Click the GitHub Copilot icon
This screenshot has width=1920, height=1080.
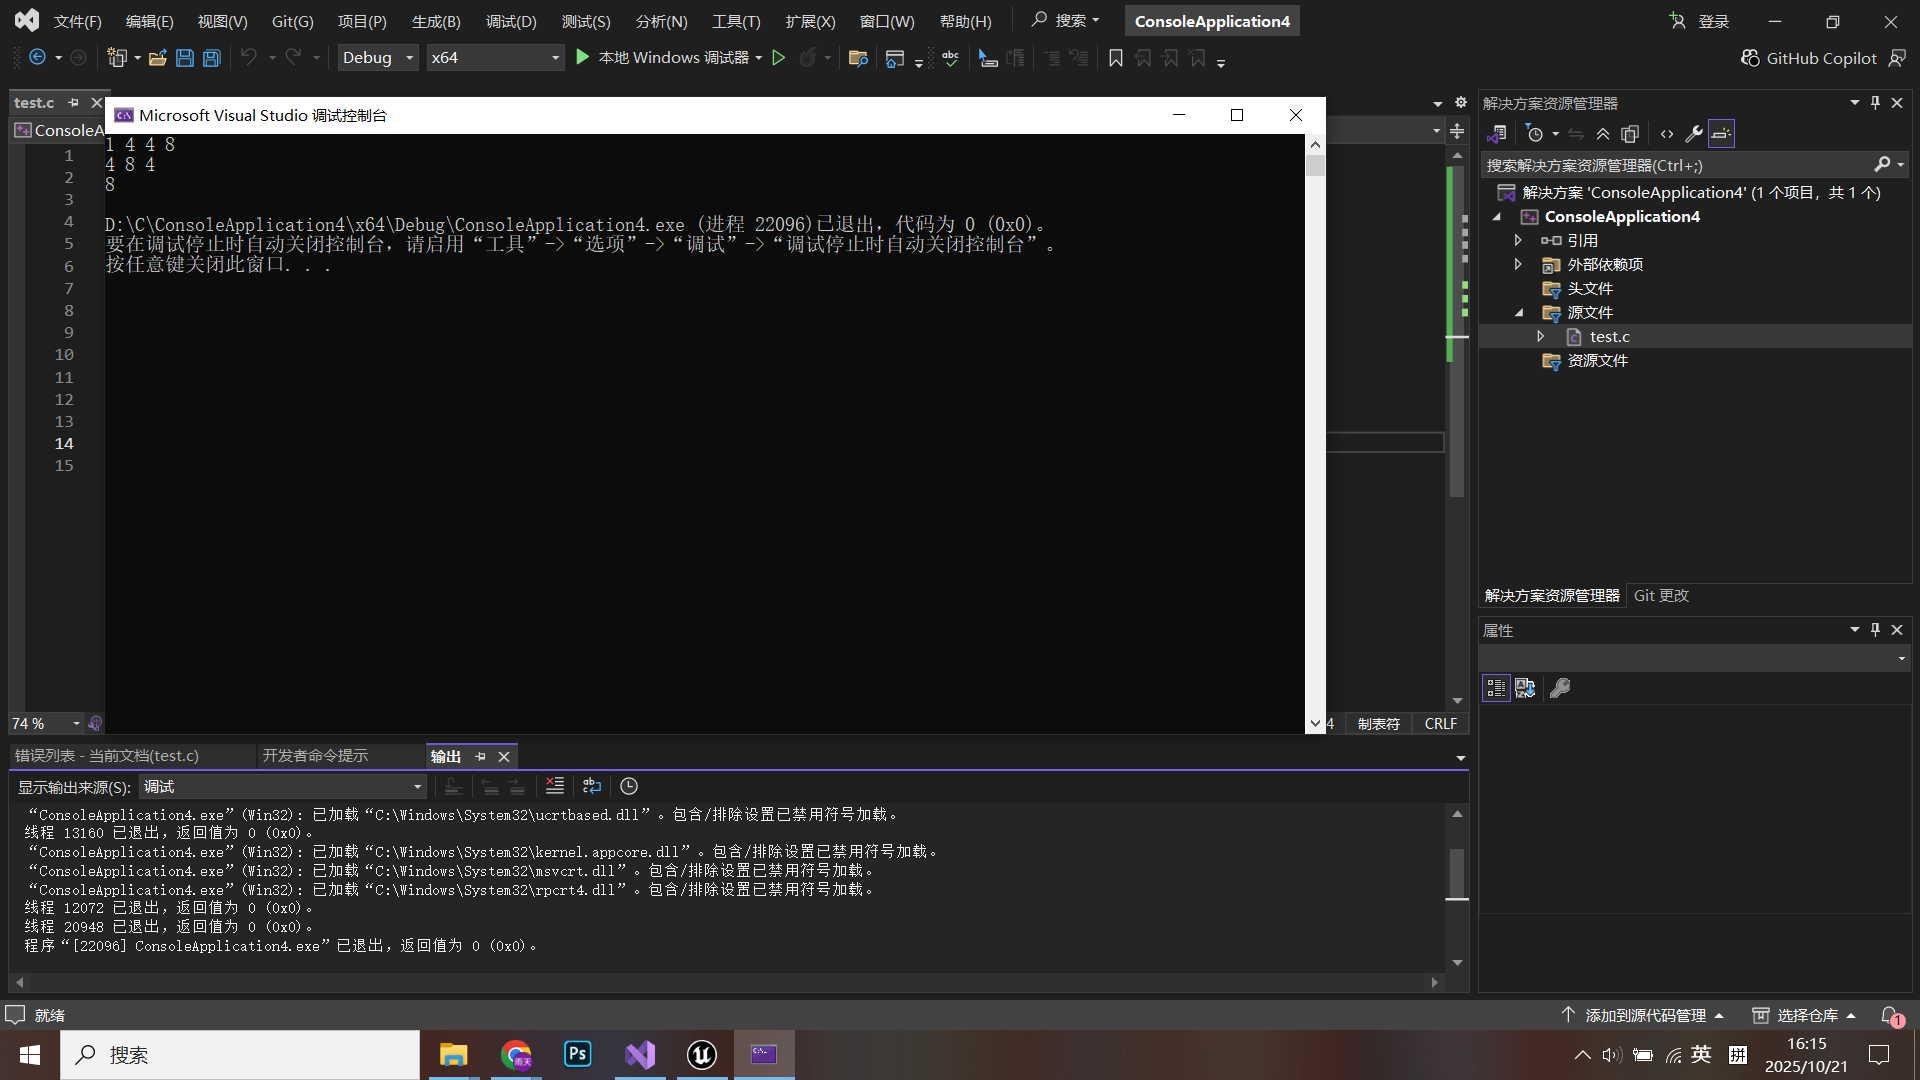pyautogui.click(x=1750, y=58)
